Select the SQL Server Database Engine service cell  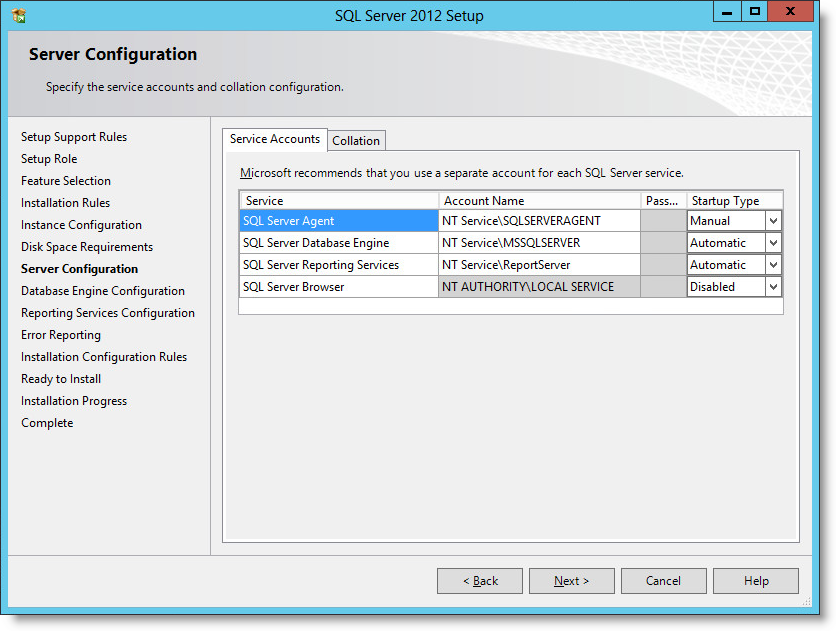pyautogui.click(x=339, y=243)
